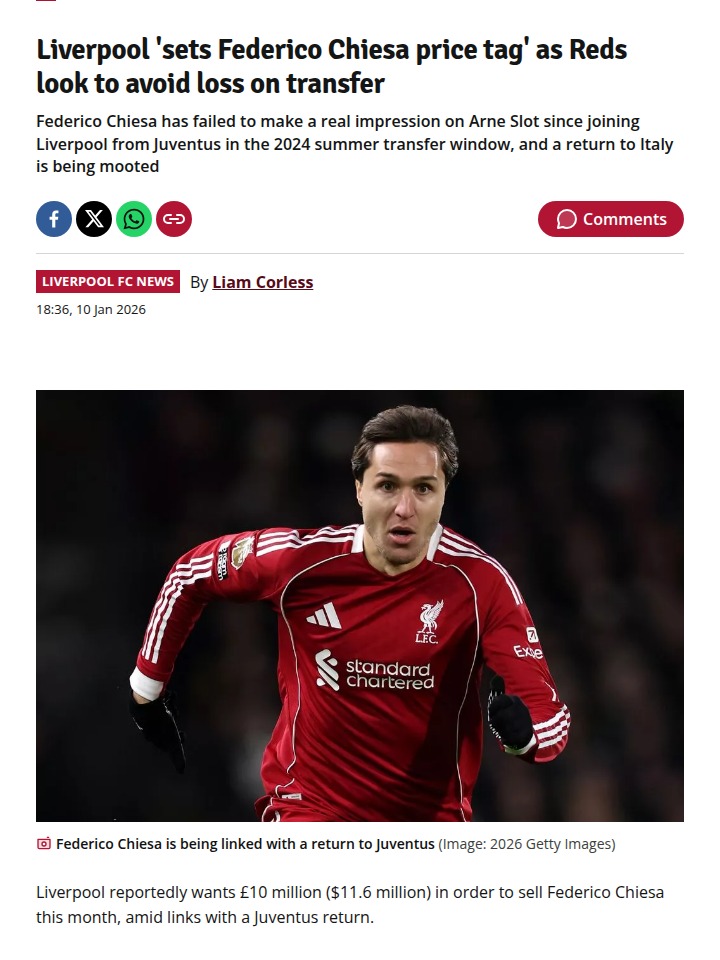Click the 2026 Getty Images credit text
The image size is (720, 960).
point(527,844)
